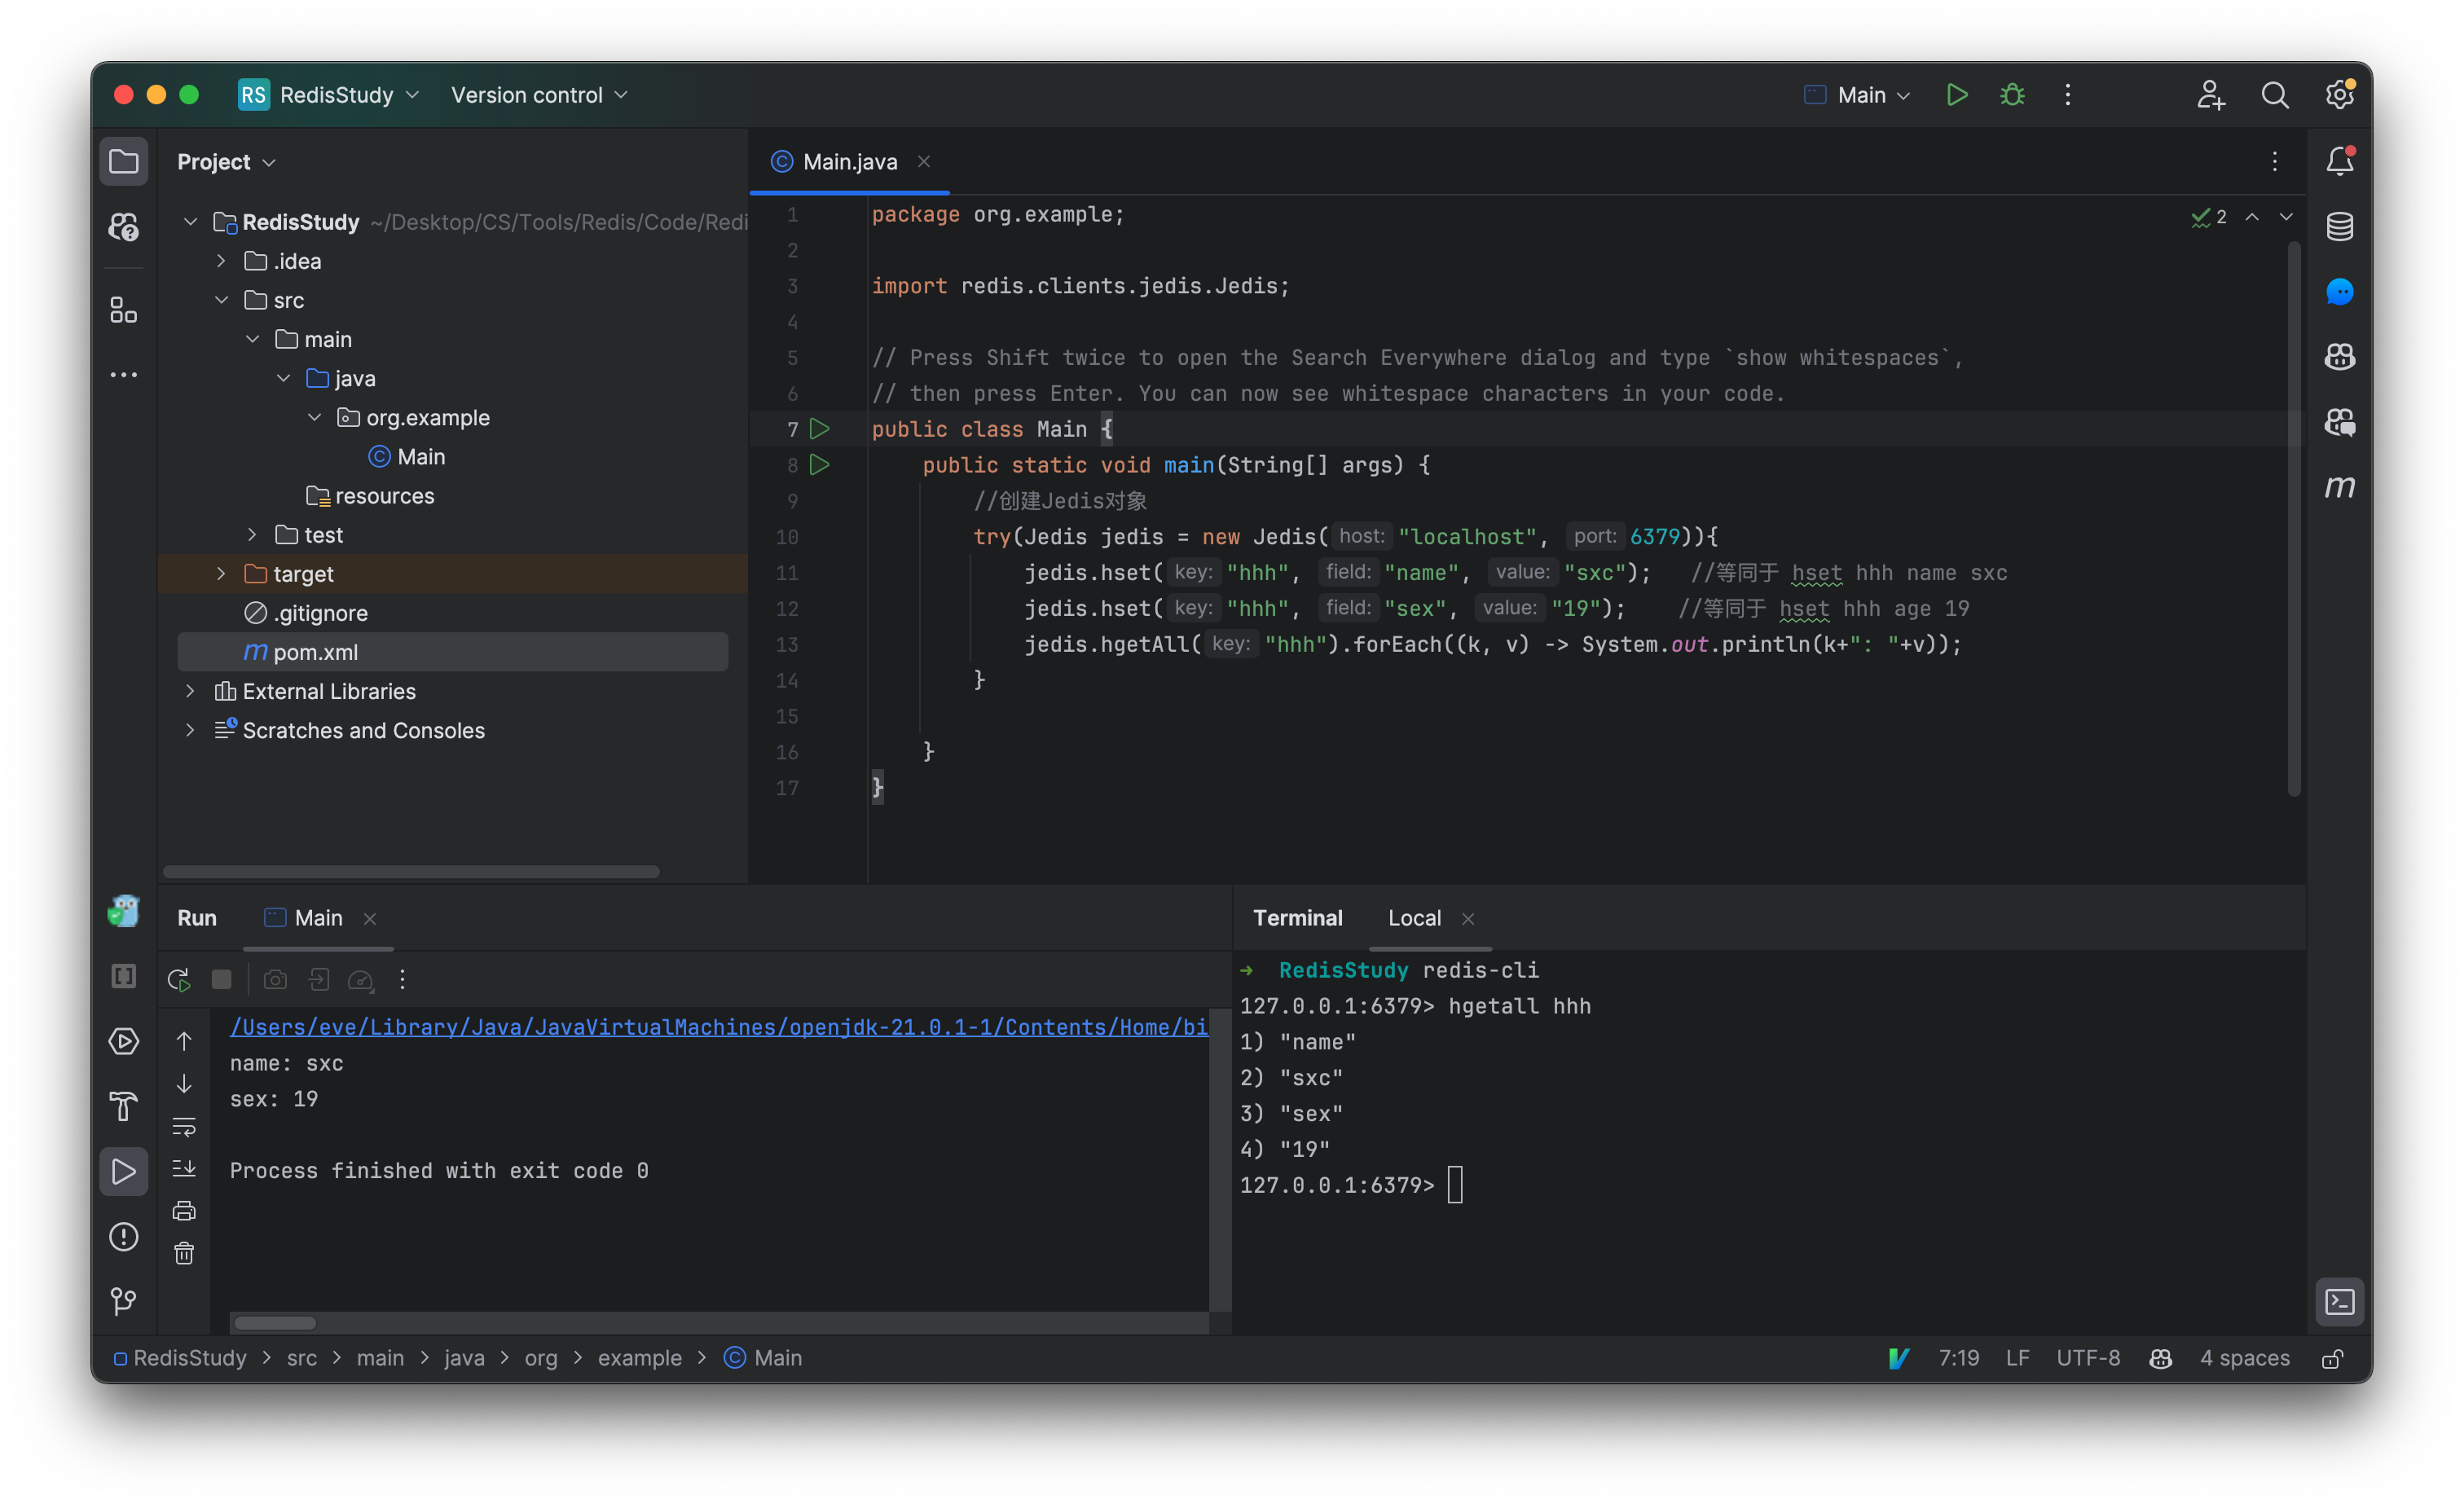2464x1504 pixels.
Task: Click the run gutter icon on line 8
Action: coord(819,465)
